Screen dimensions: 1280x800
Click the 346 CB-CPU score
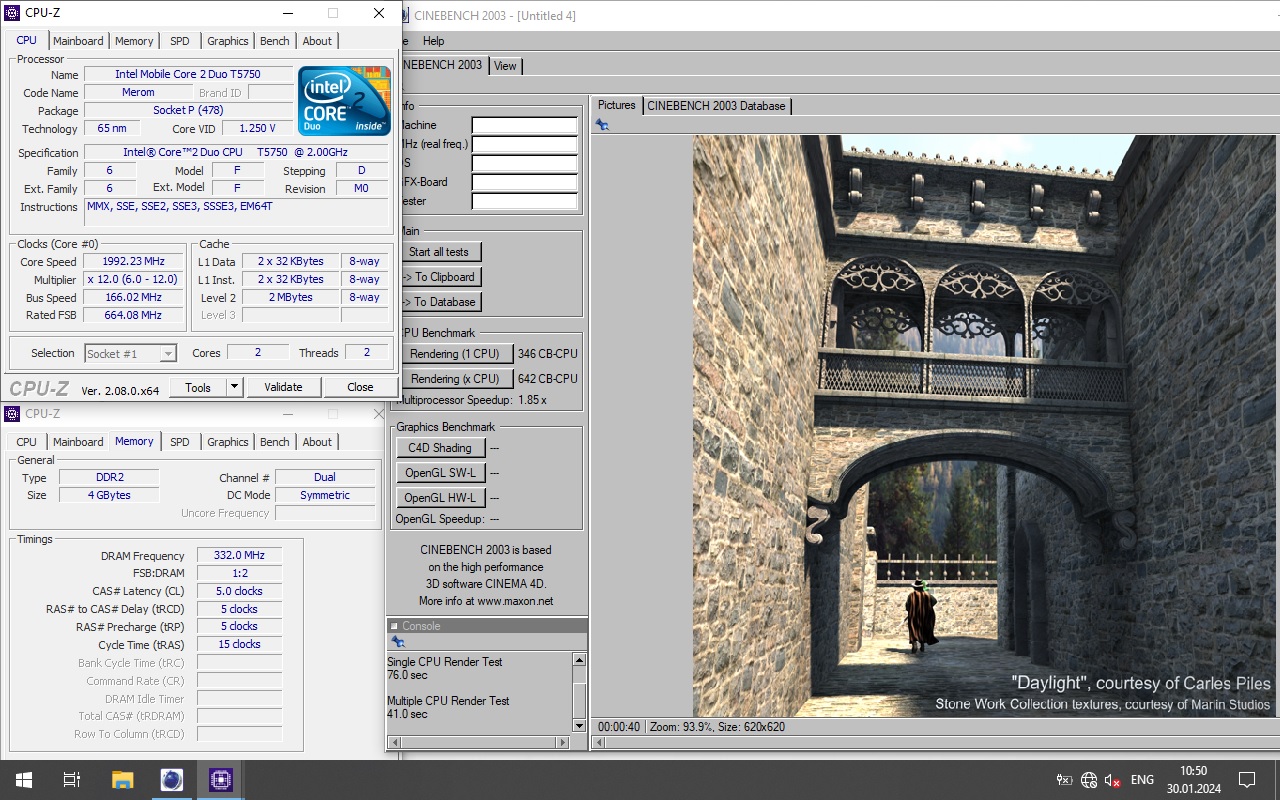[x=547, y=354]
